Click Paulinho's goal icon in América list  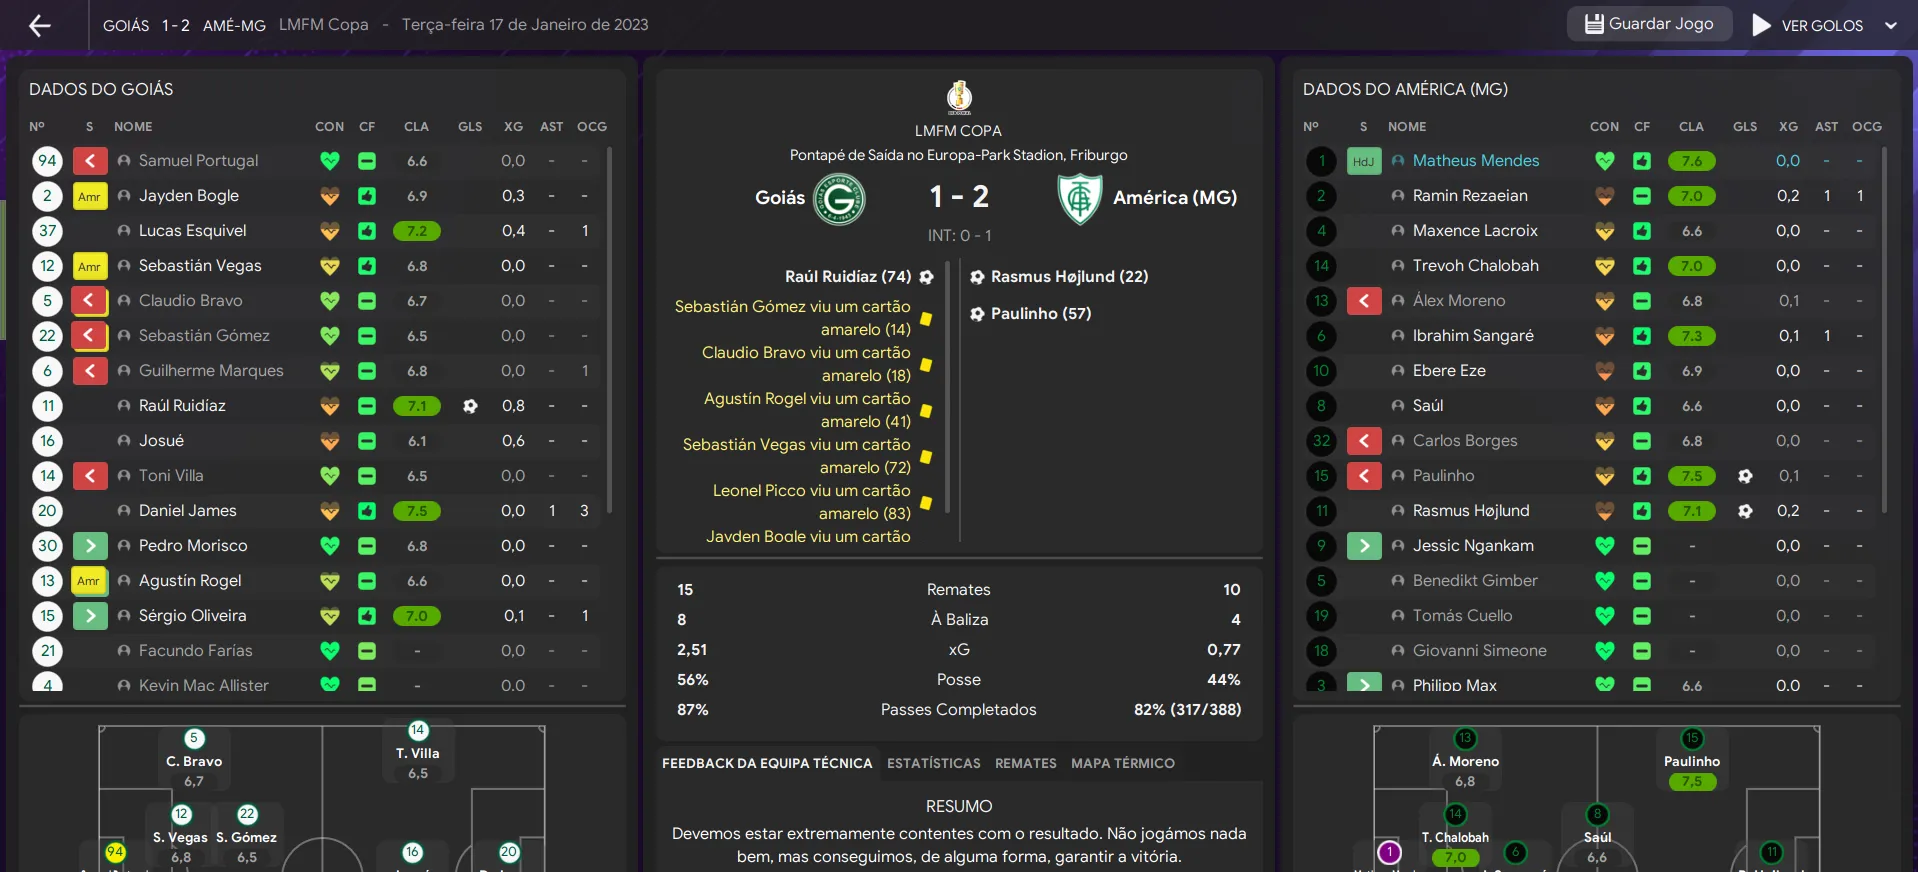(1745, 476)
